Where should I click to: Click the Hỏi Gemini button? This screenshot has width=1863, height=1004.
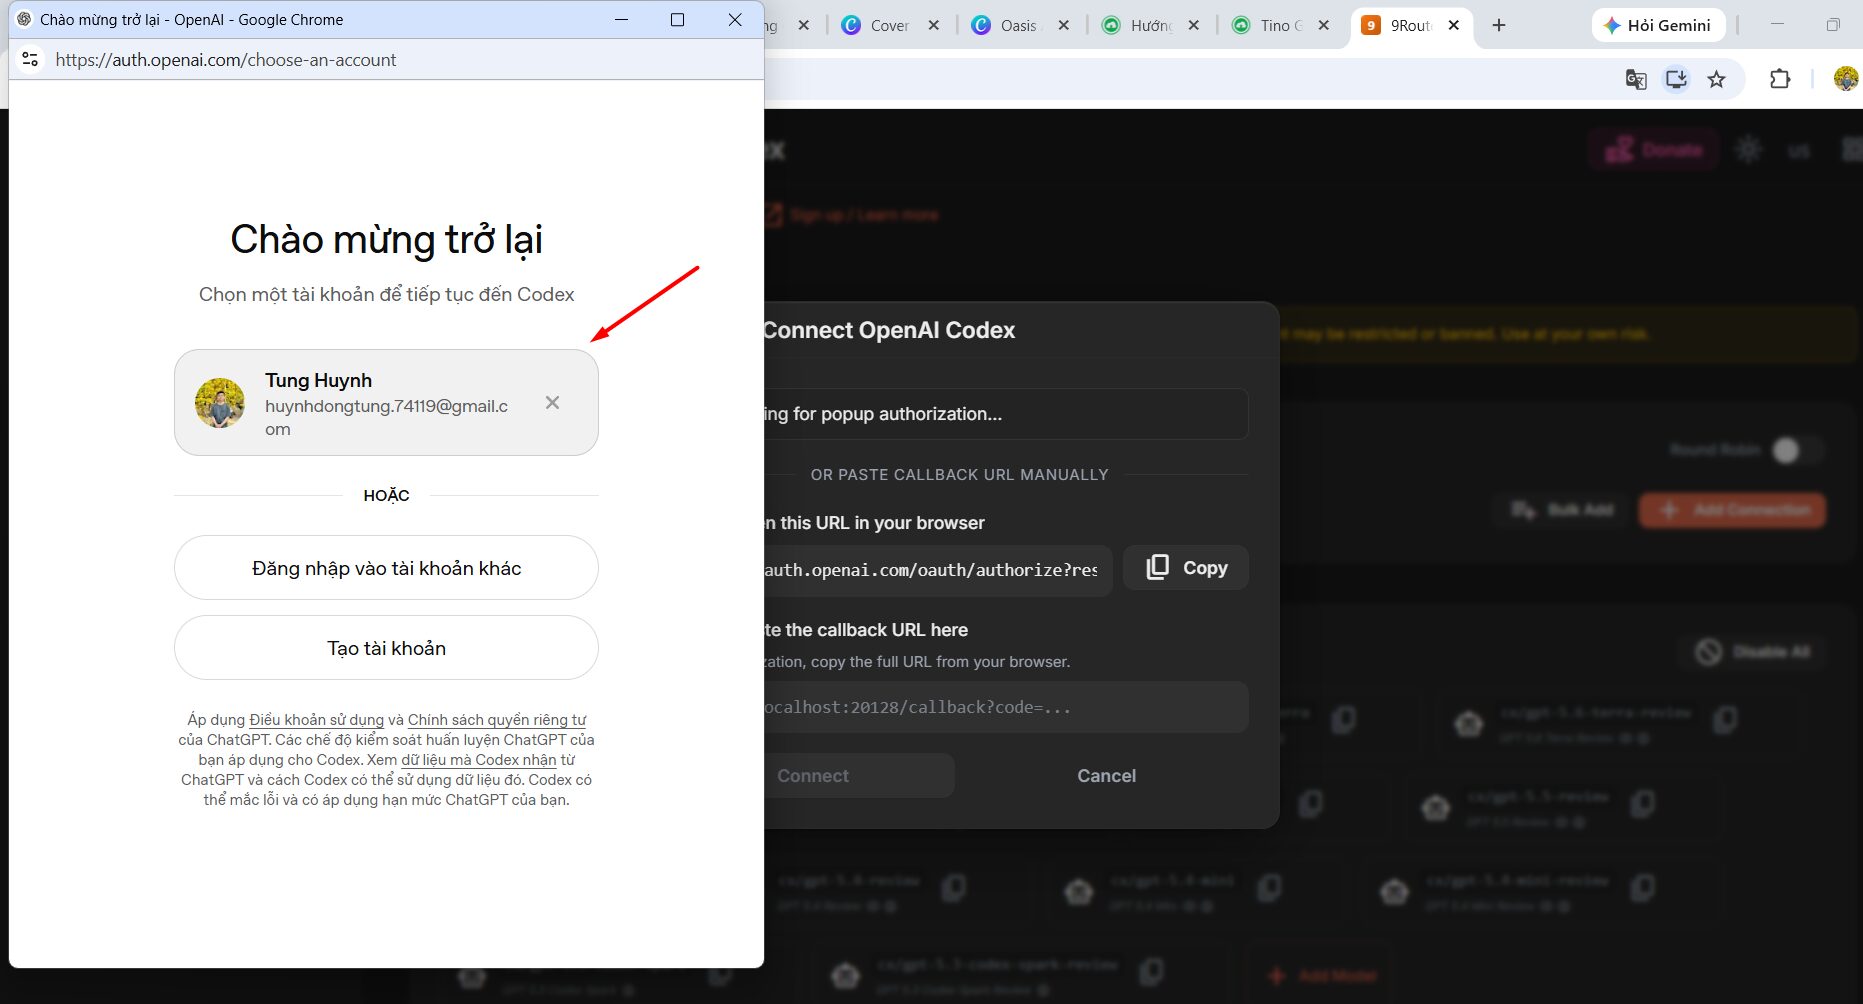pos(1658,26)
